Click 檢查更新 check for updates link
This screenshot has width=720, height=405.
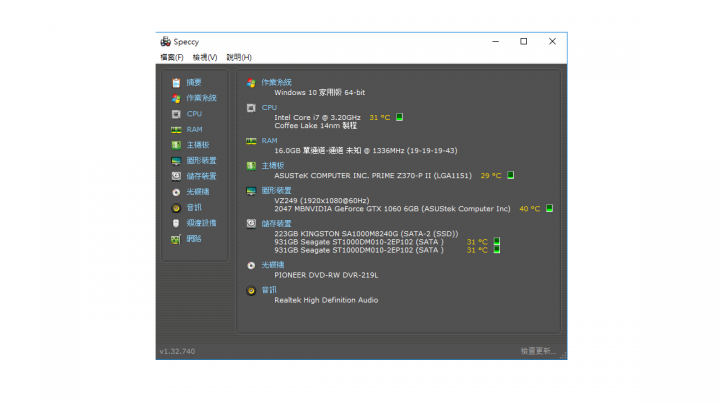click(538, 351)
